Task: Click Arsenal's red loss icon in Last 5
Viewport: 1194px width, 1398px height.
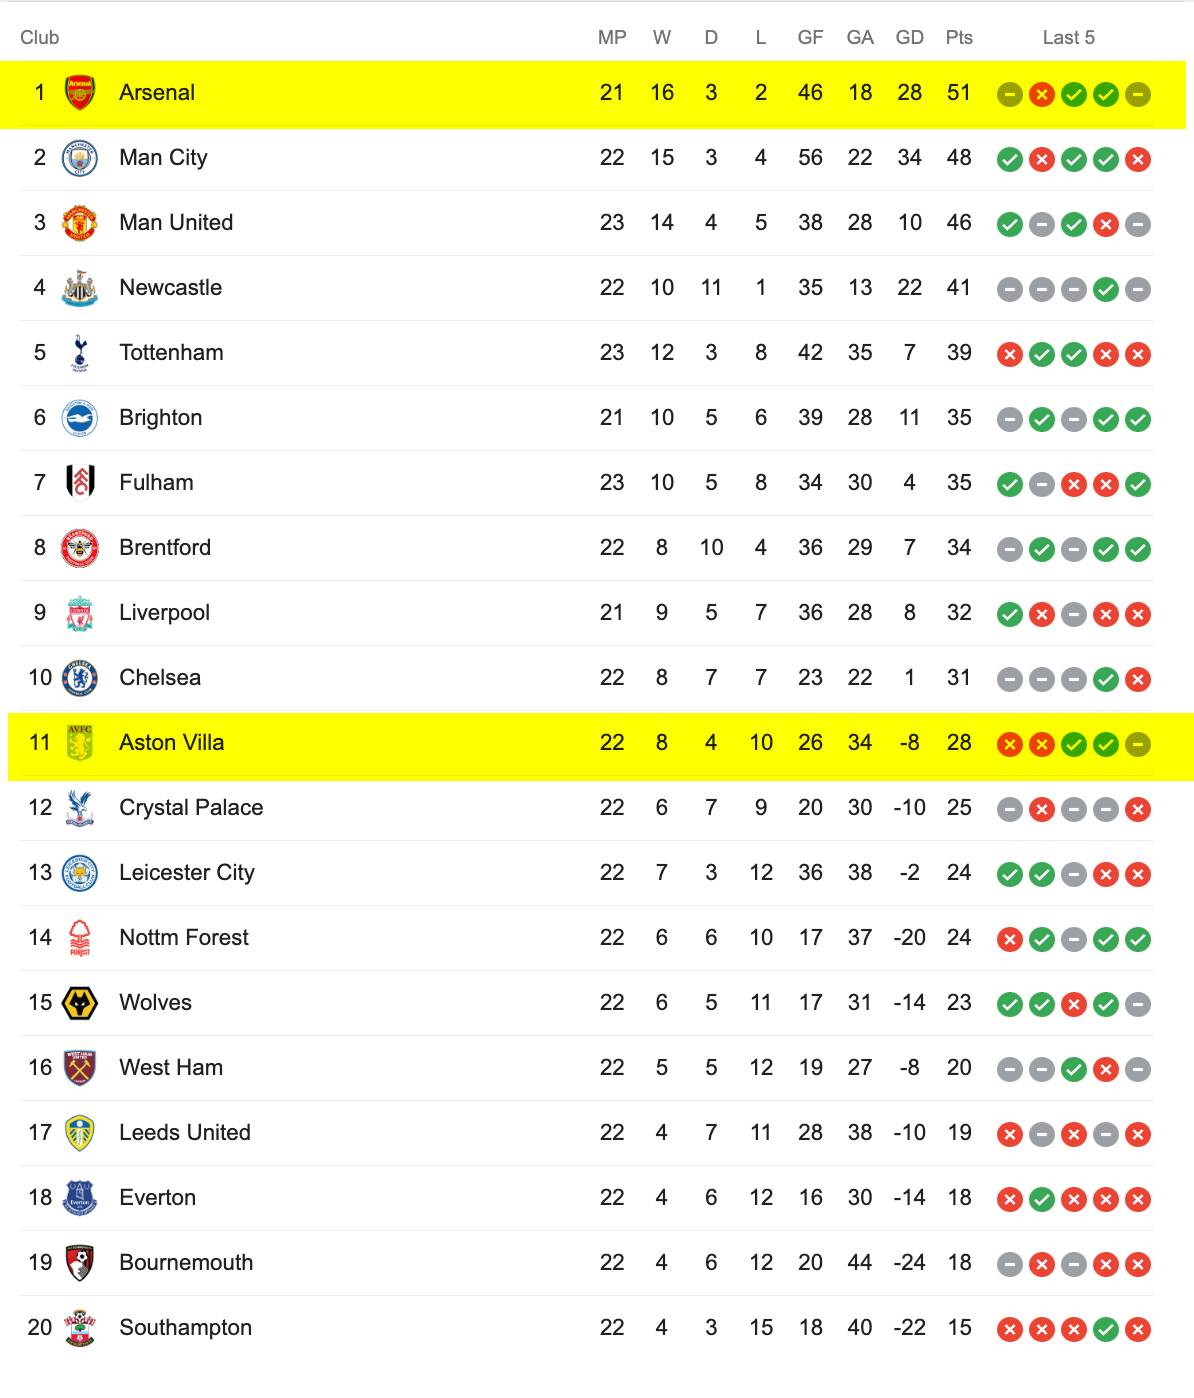Action: click(1041, 95)
